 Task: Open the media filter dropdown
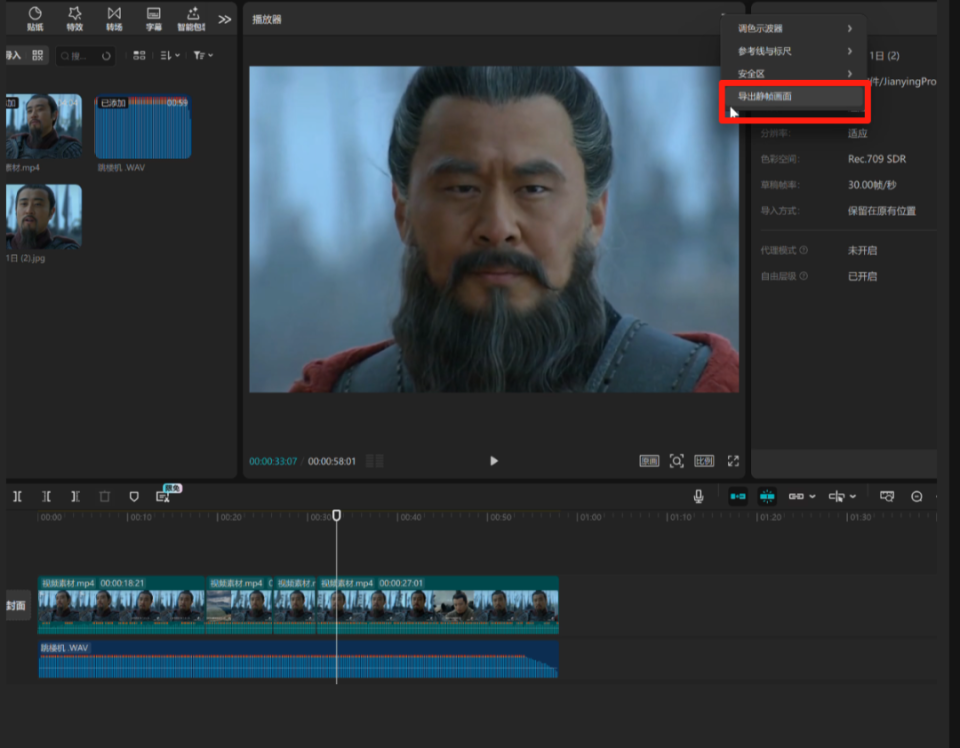[x=203, y=55]
